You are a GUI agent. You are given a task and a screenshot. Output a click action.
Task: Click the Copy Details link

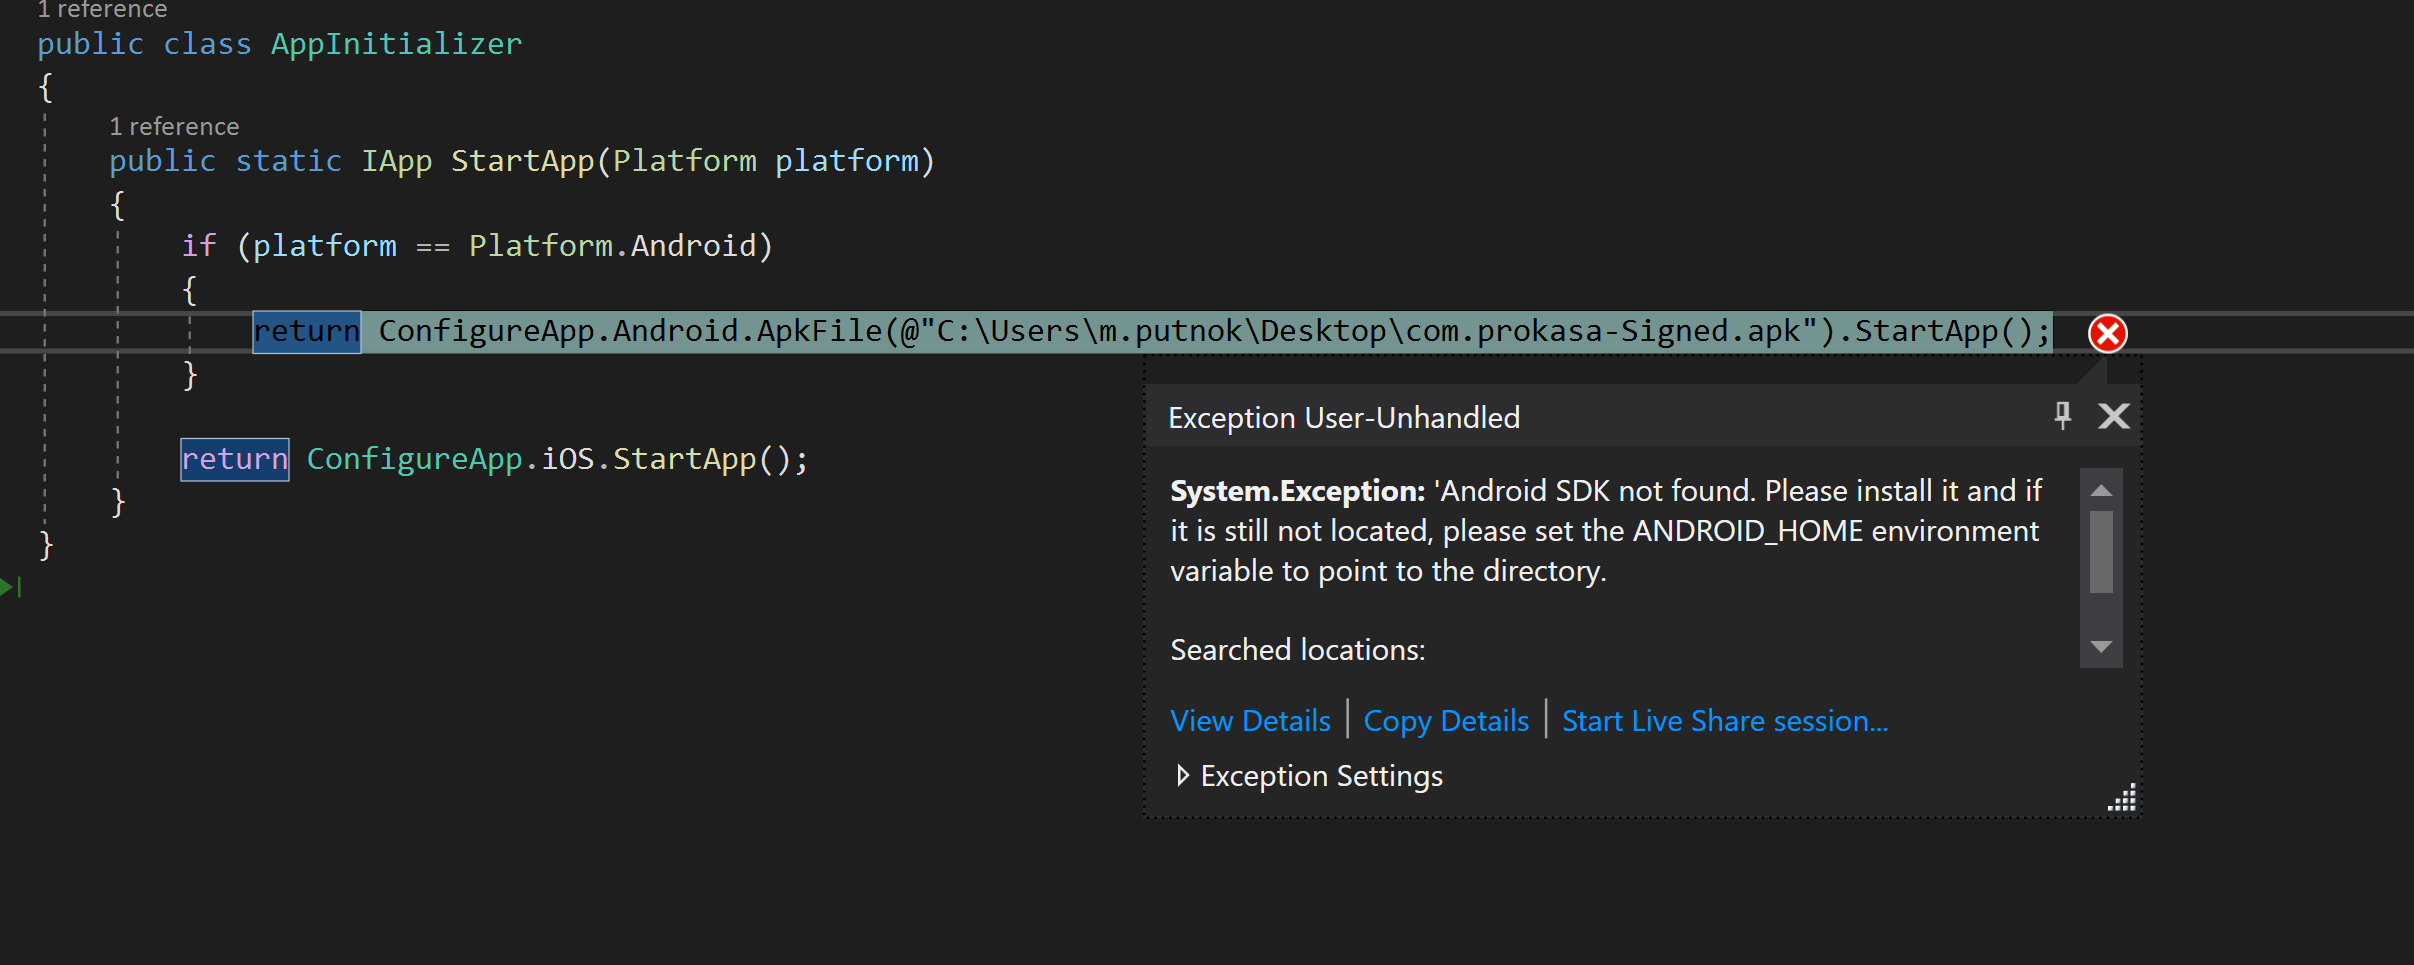[x=1446, y=721]
